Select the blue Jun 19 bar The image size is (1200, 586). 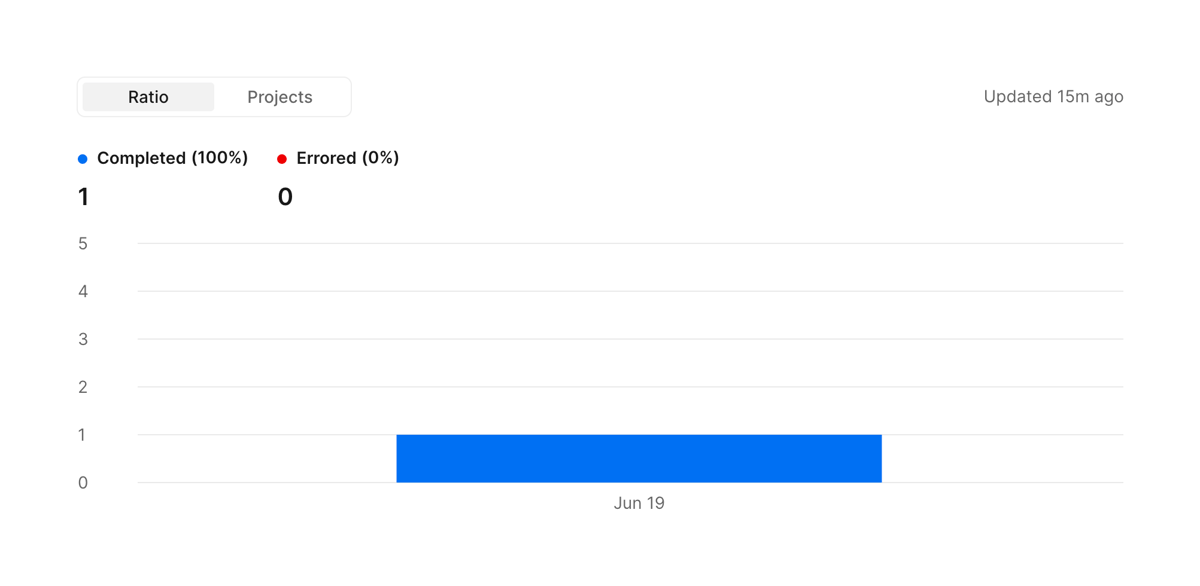coord(639,458)
